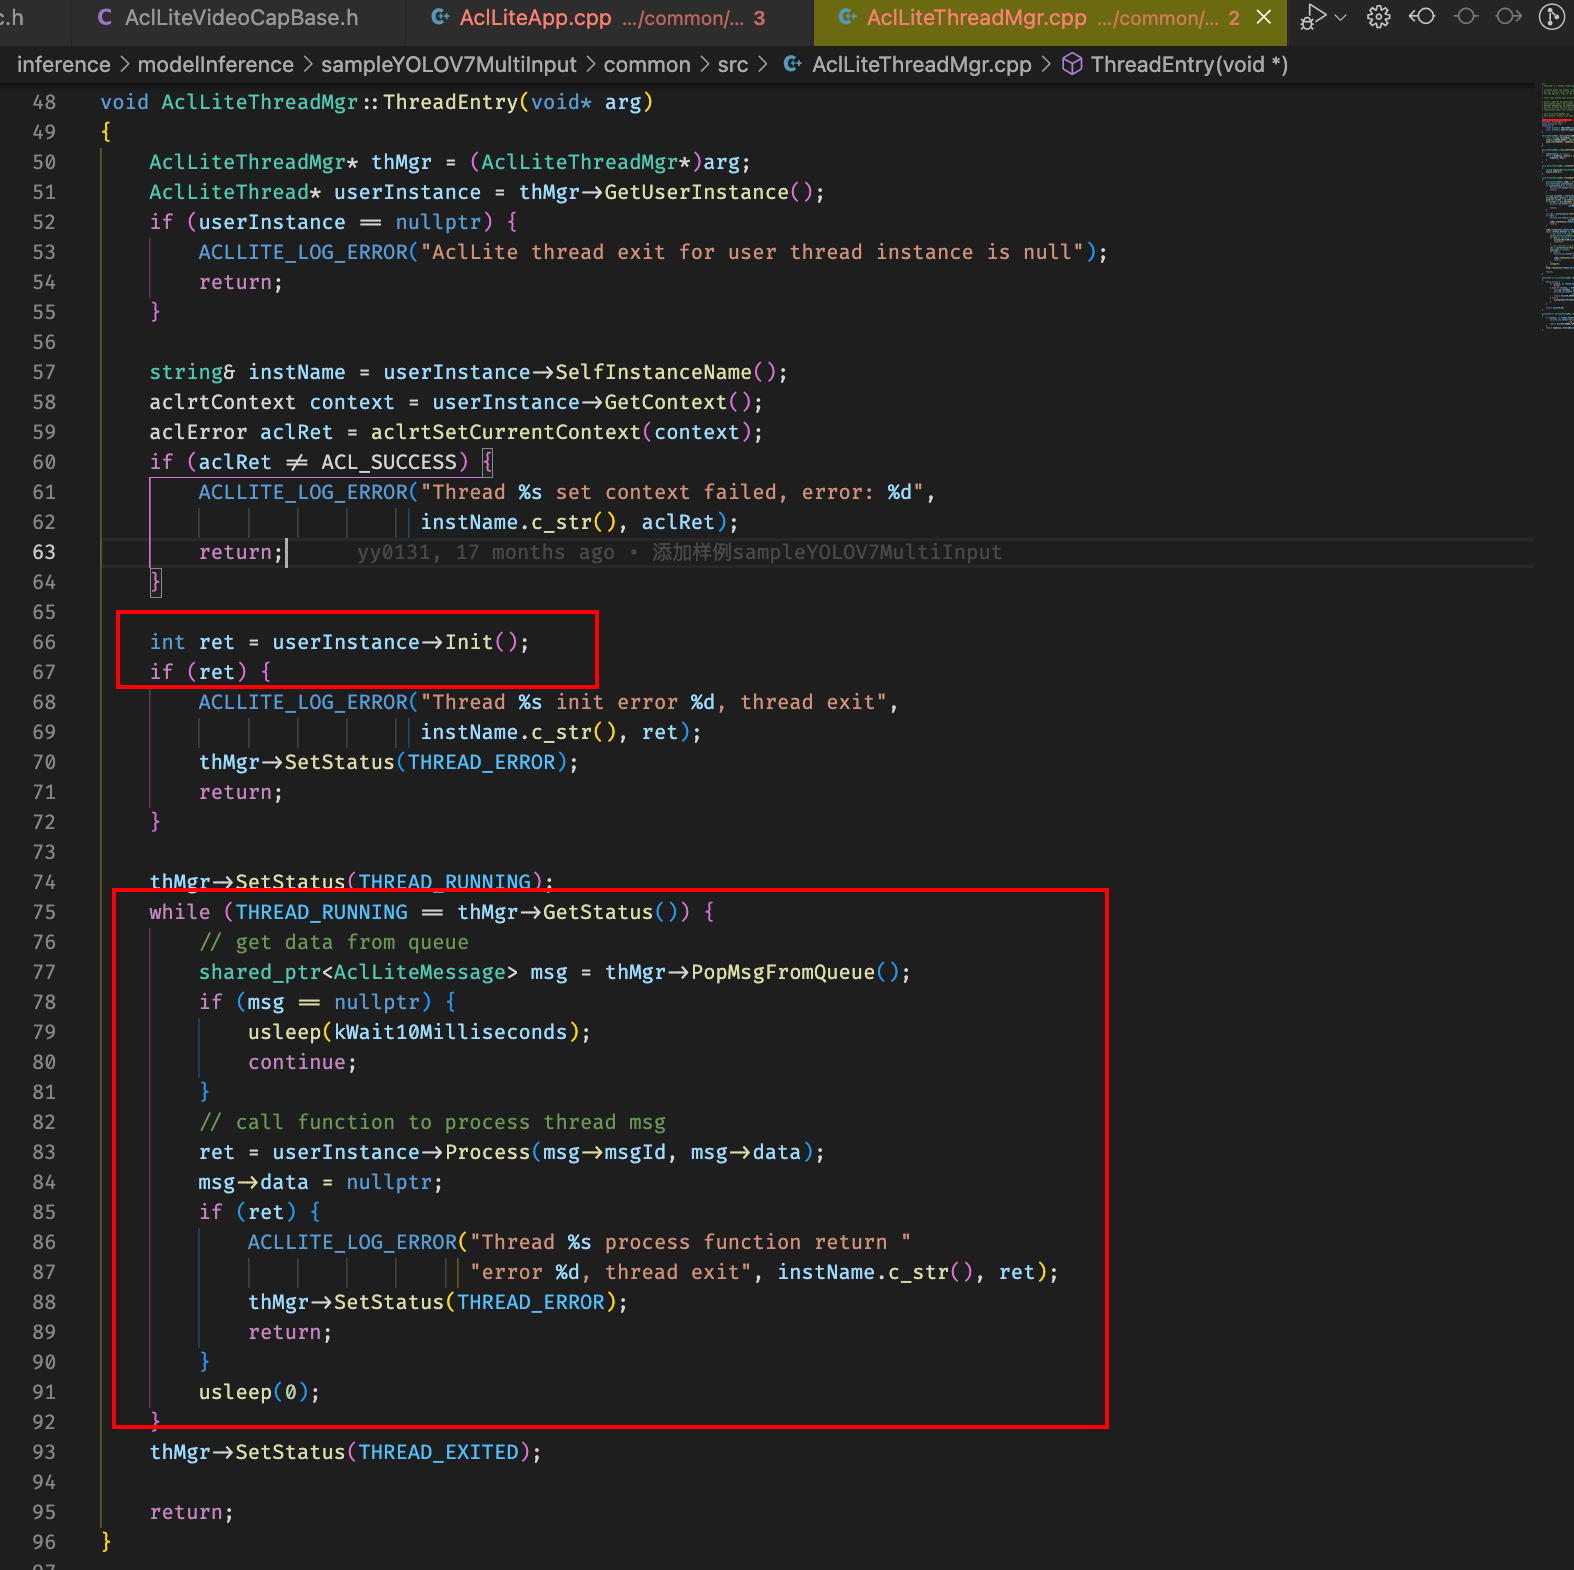Viewport: 1574px width, 1570px height.
Task: Open the 'sampleYOLOV7MultiInput' breadcrumb segment
Action: pos(449,65)
